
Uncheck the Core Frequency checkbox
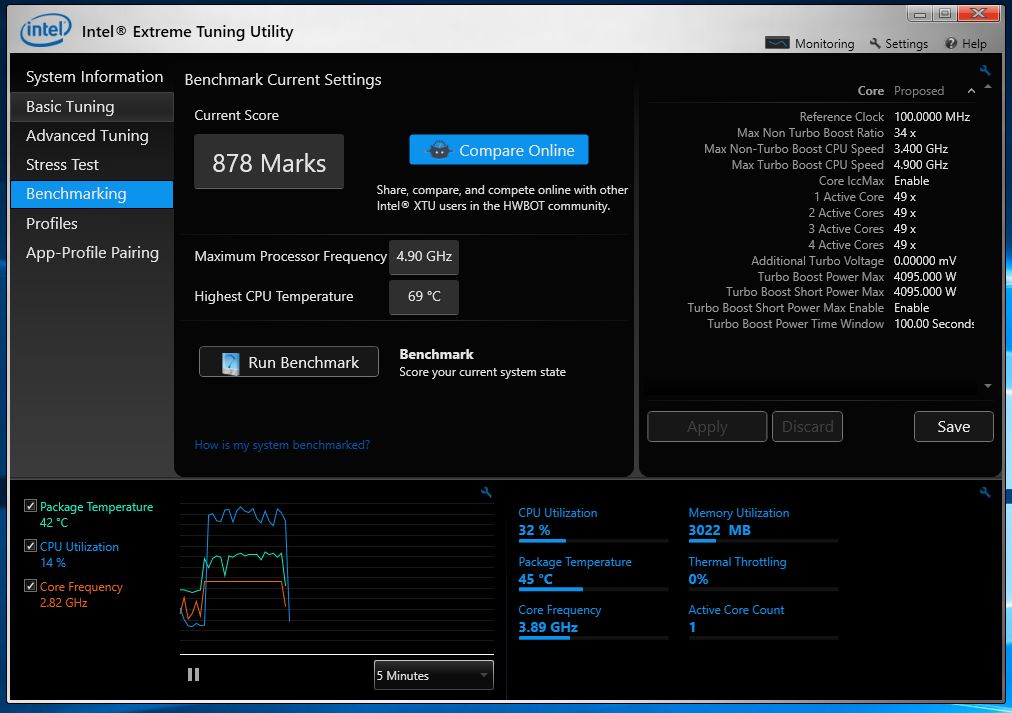tap(30, 586)
